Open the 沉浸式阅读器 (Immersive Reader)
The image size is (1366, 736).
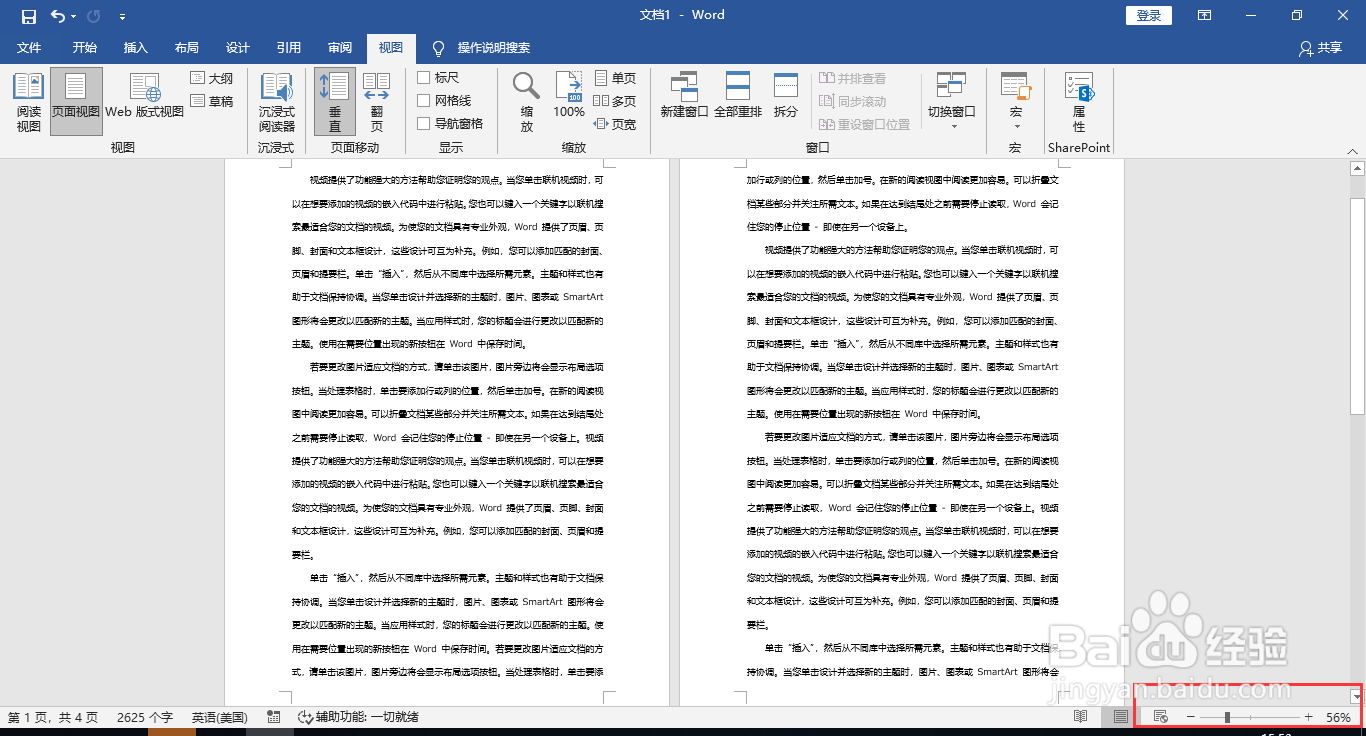pyautogui.click(x=276, y=100)
